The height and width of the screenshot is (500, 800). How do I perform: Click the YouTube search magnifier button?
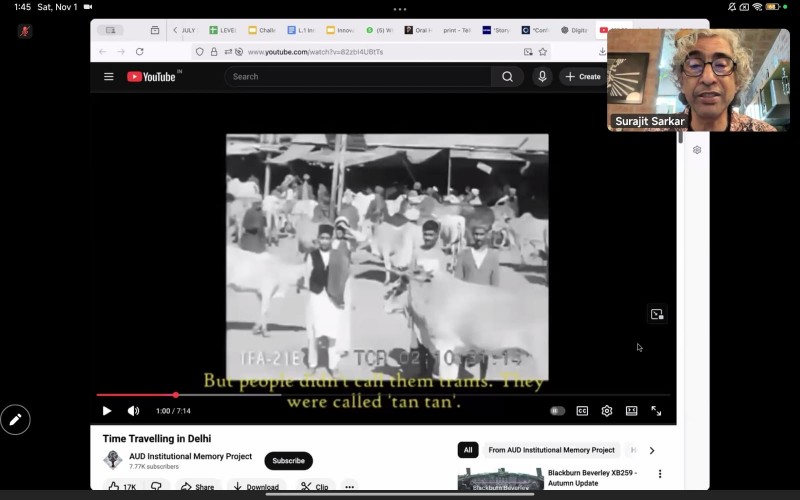[x=507, y=77]
